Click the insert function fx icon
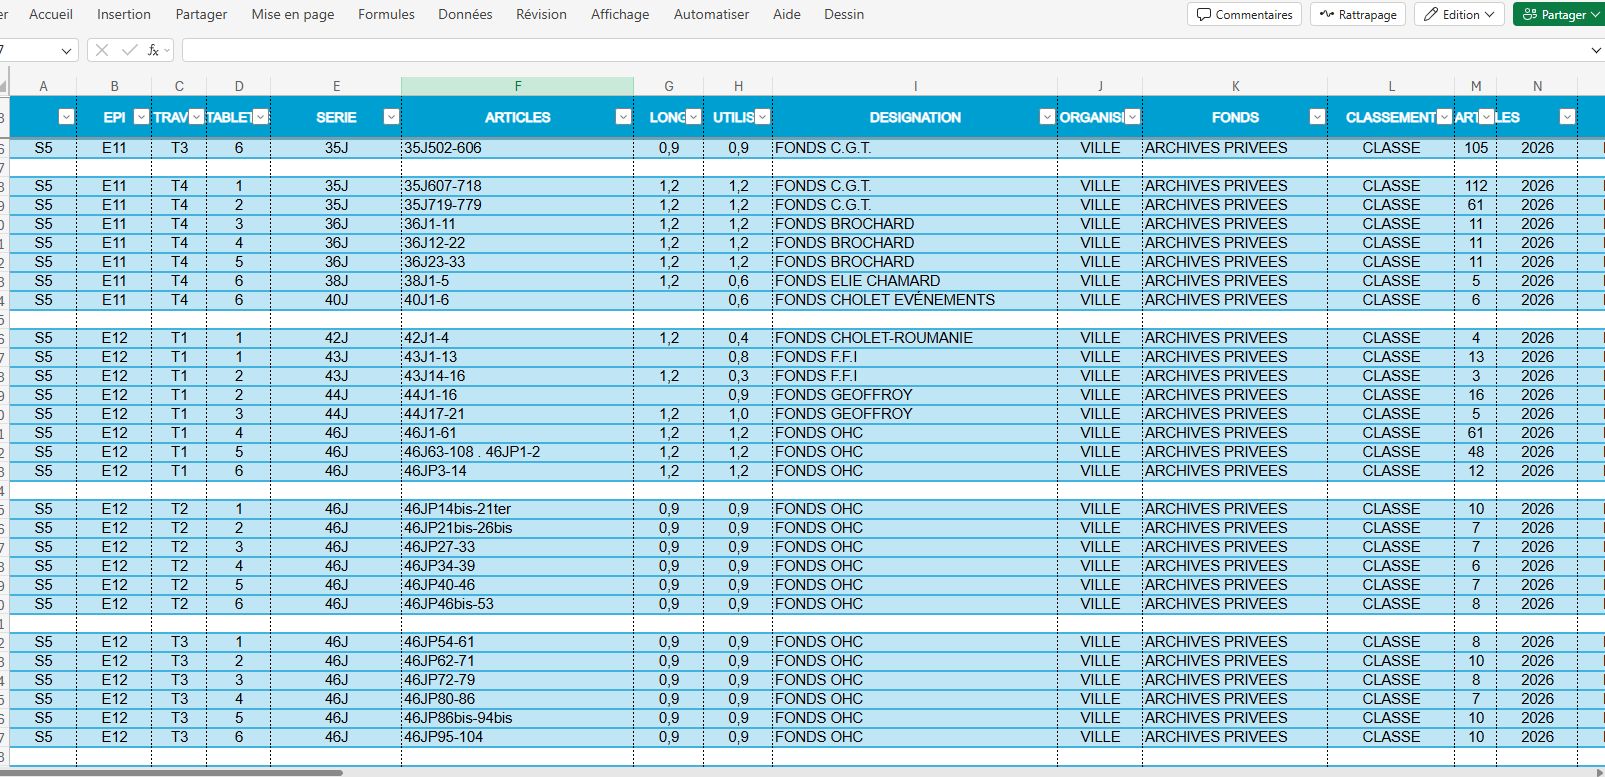This screenshot has width=1605, height=777. (153, 50)
